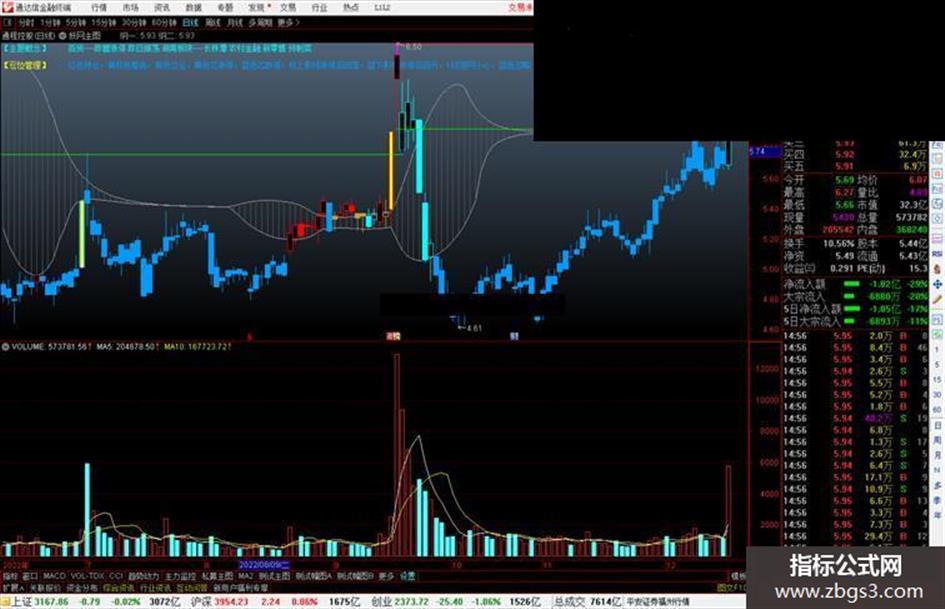Switch chart to 分时 period
This screenshot has width=945, height=609.
coord(26,22)
